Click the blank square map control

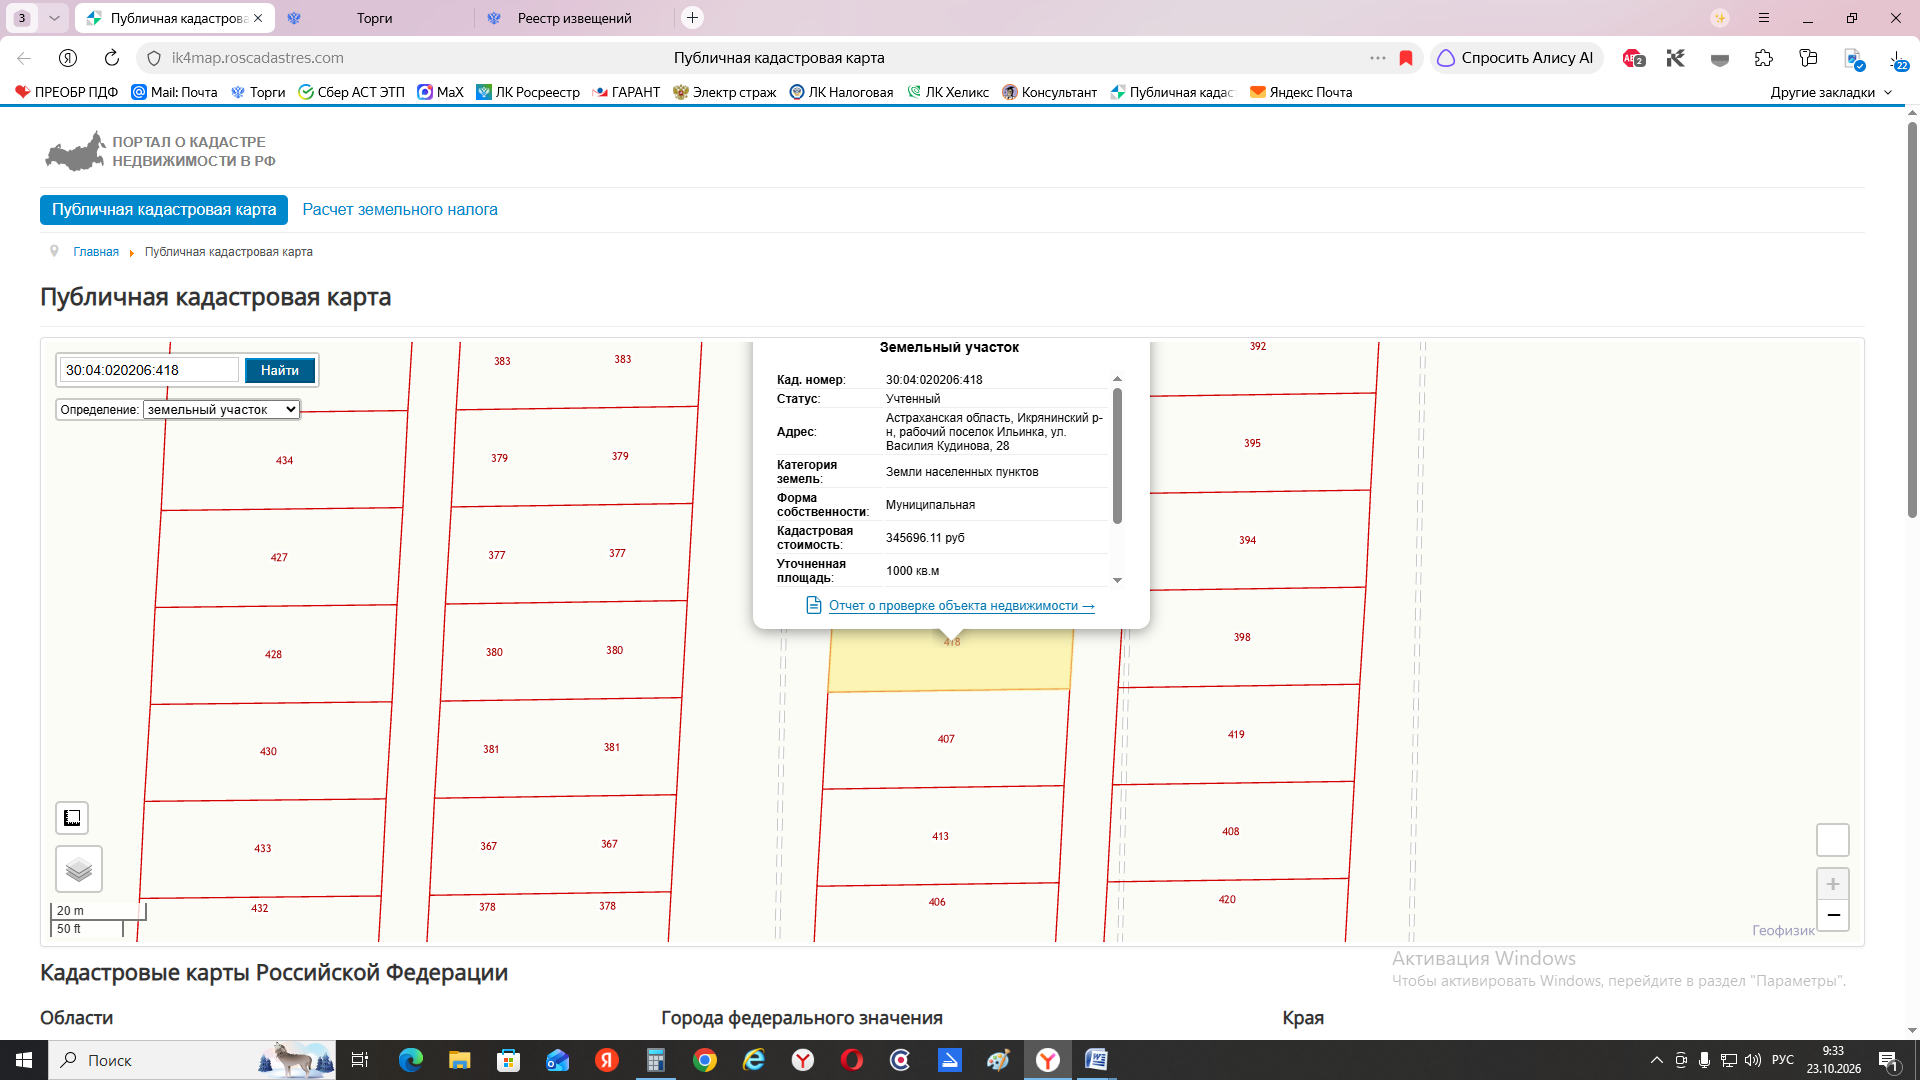(x=1833, y=840)
